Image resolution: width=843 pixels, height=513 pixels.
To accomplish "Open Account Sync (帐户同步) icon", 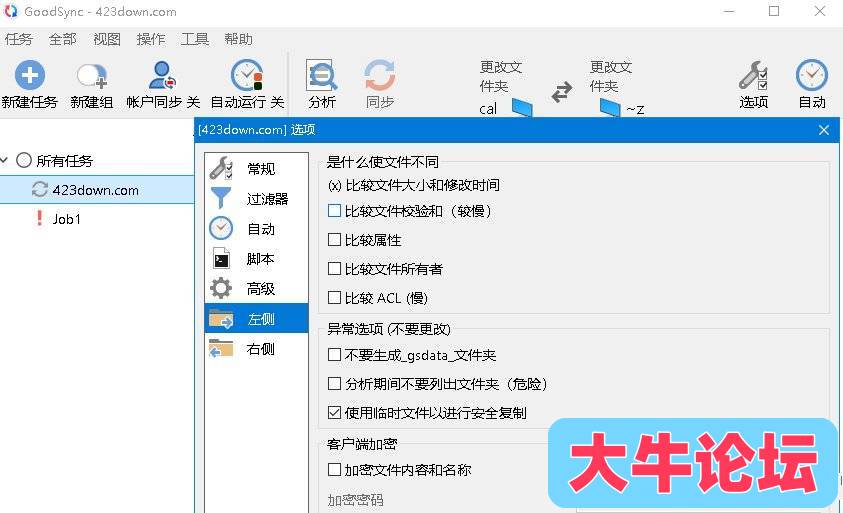I will click(162, 75).
